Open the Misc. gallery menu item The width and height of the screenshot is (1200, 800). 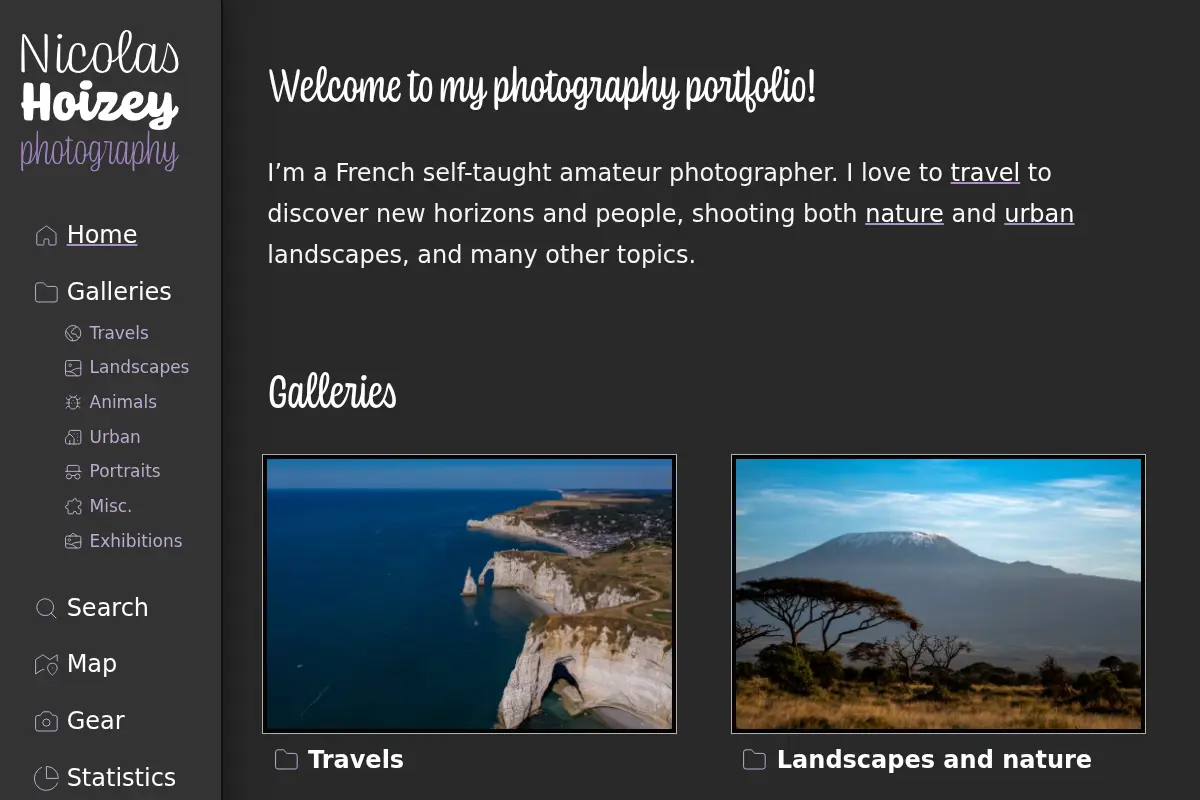coord(111,506)
